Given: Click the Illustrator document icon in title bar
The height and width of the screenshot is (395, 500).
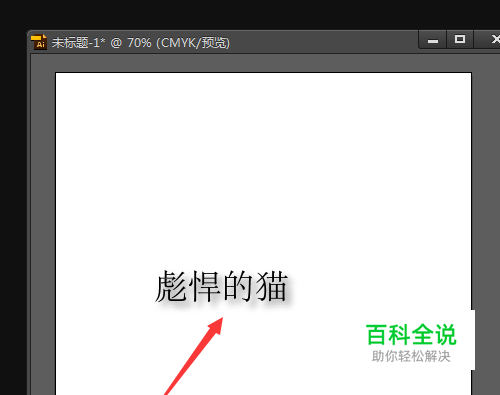Looking at the screenshot, I should 39,42.
